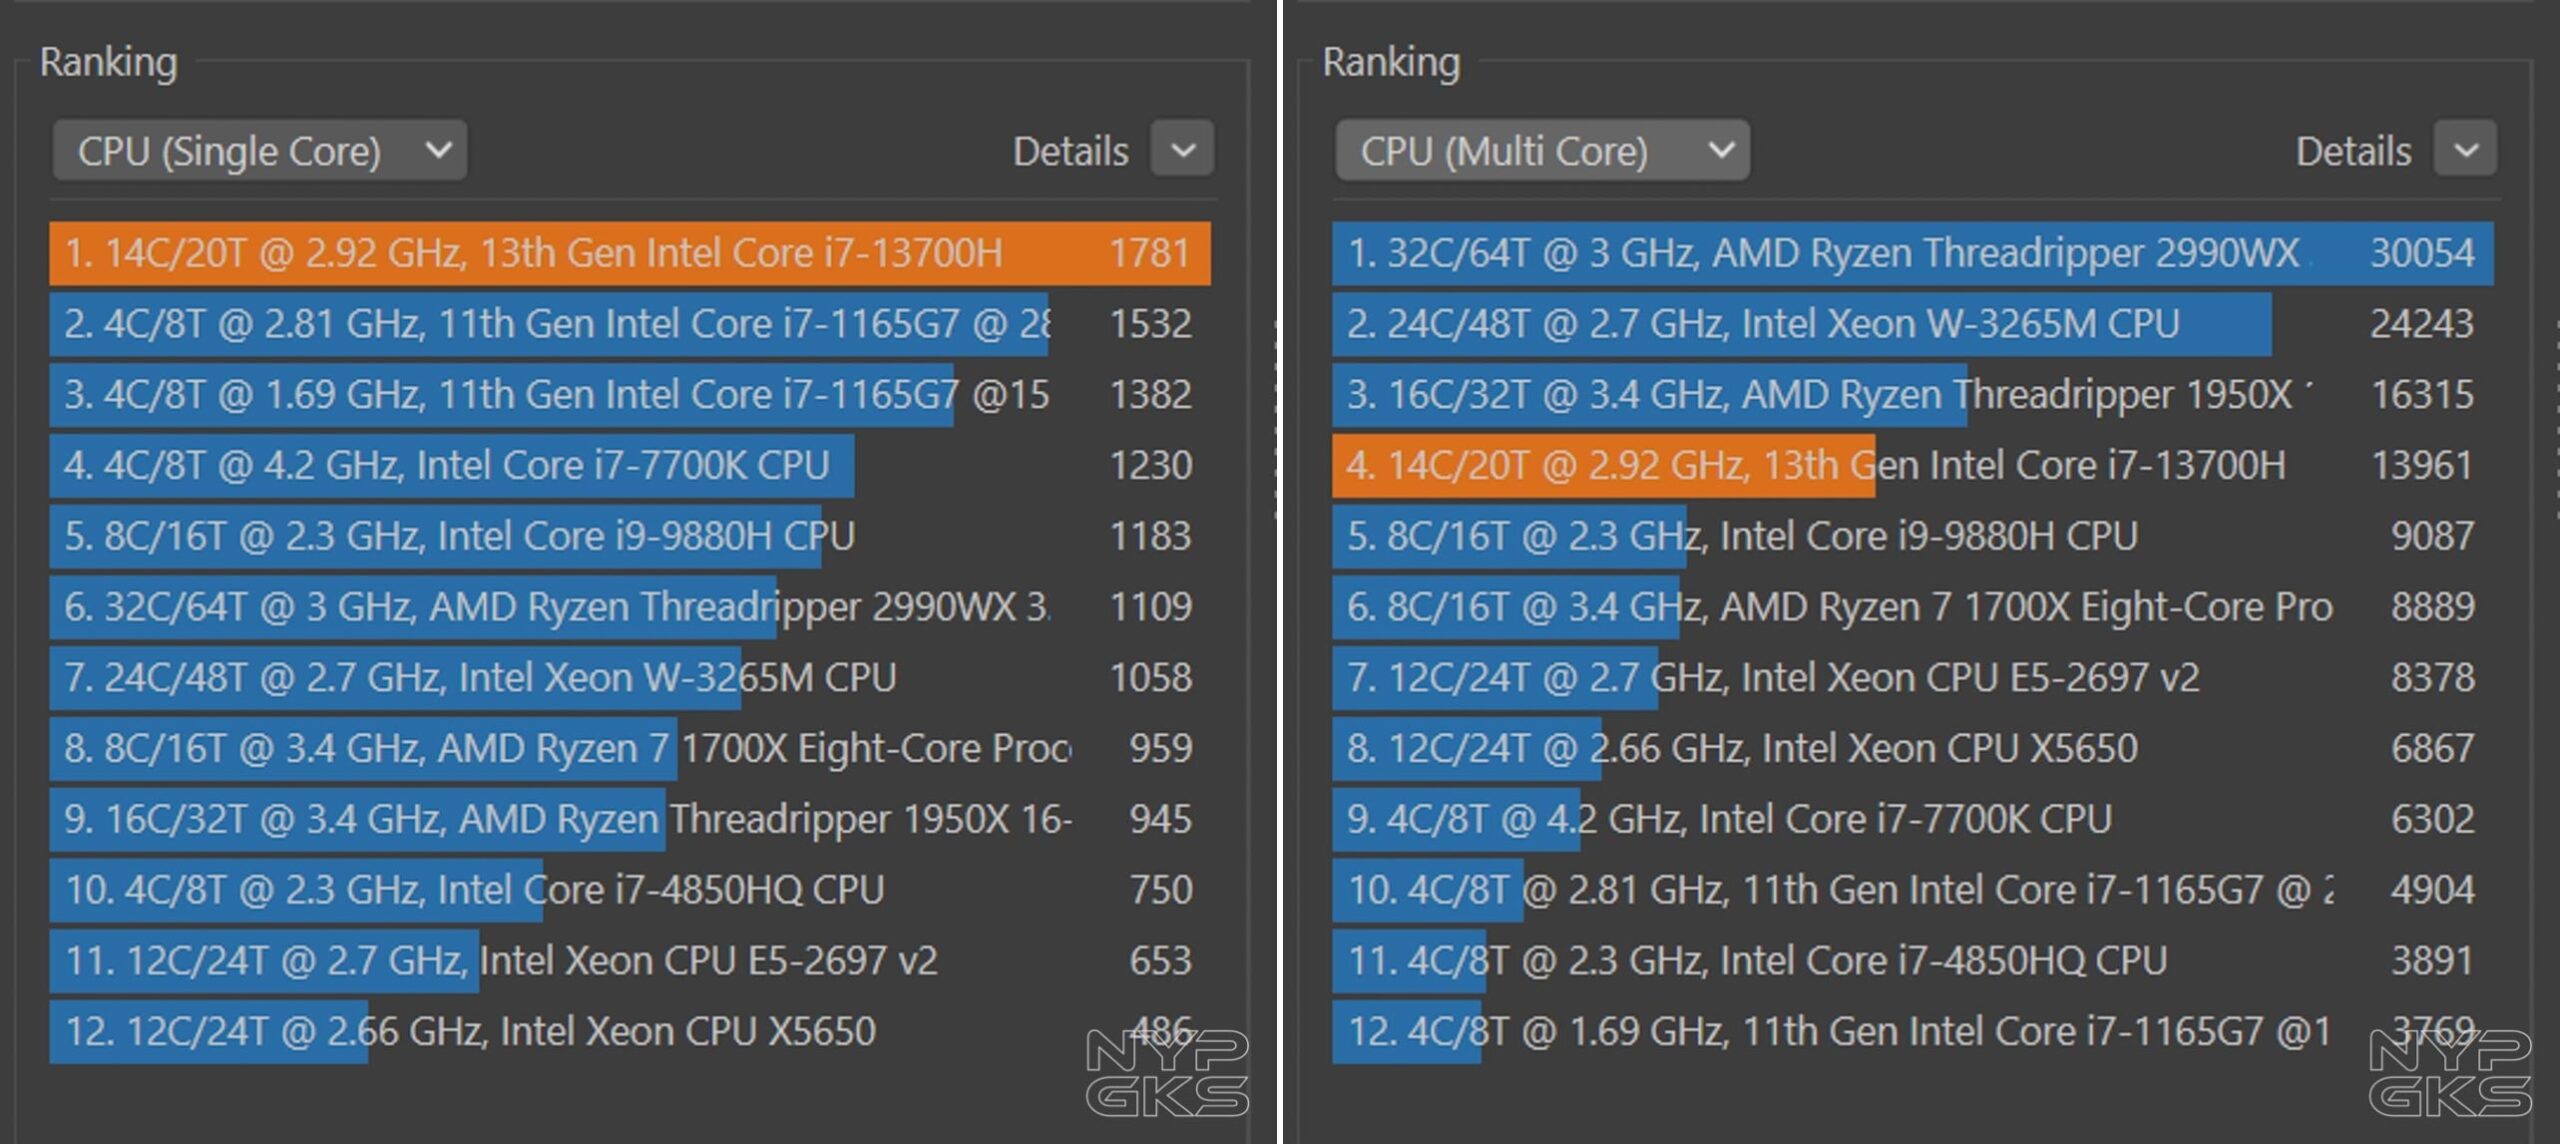Select single-core row 2 i7-1165G7 at 2.81 GHz
This screenshot has height=1144, width=2560.
point(630,324)
